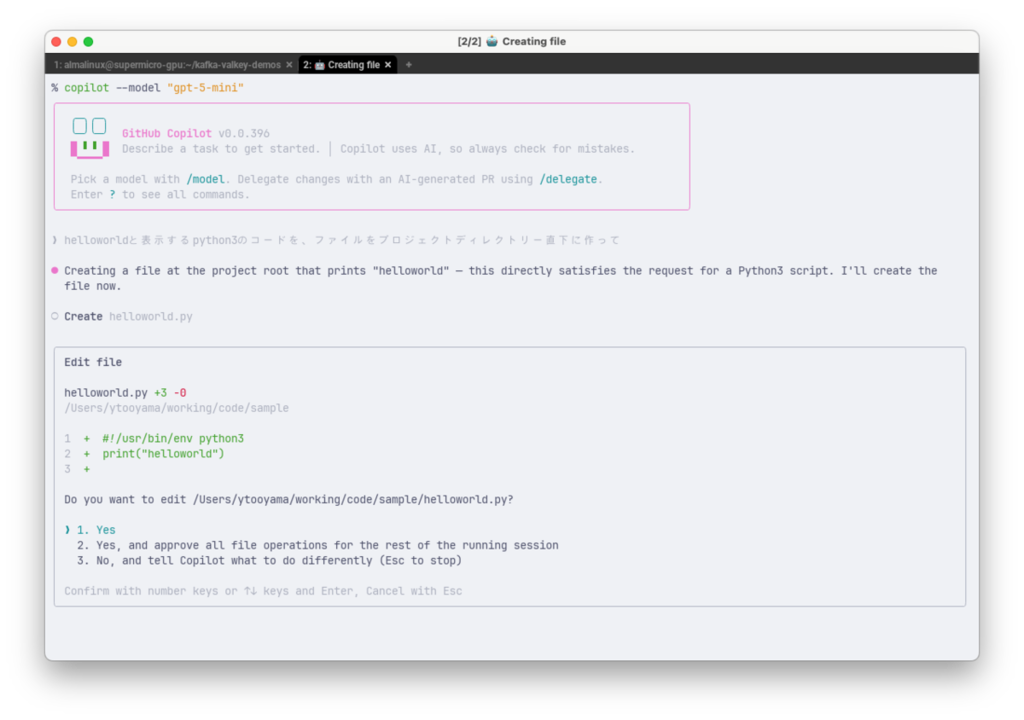Click the 'Creating a file at the project root' message
This screenshot has width=1024, height=720.
coord(500,278)
